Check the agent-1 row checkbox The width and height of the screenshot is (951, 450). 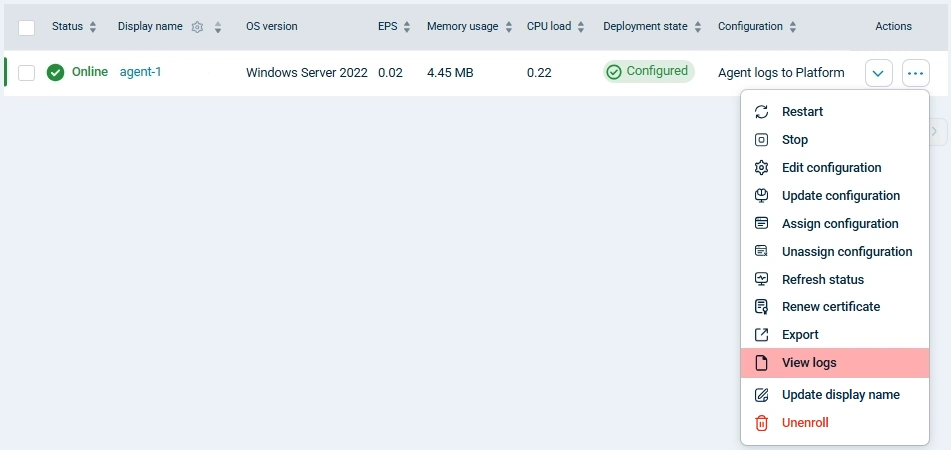(x=27, y=73)
